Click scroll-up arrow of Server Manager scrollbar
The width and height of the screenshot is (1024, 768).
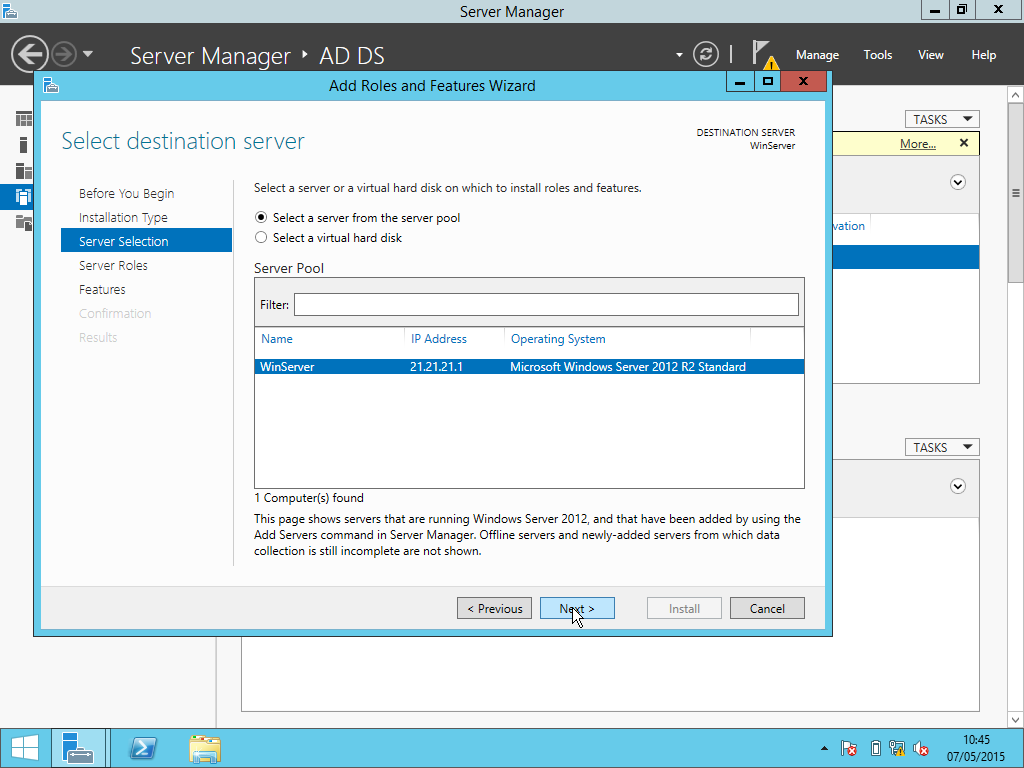(1016, 95)
